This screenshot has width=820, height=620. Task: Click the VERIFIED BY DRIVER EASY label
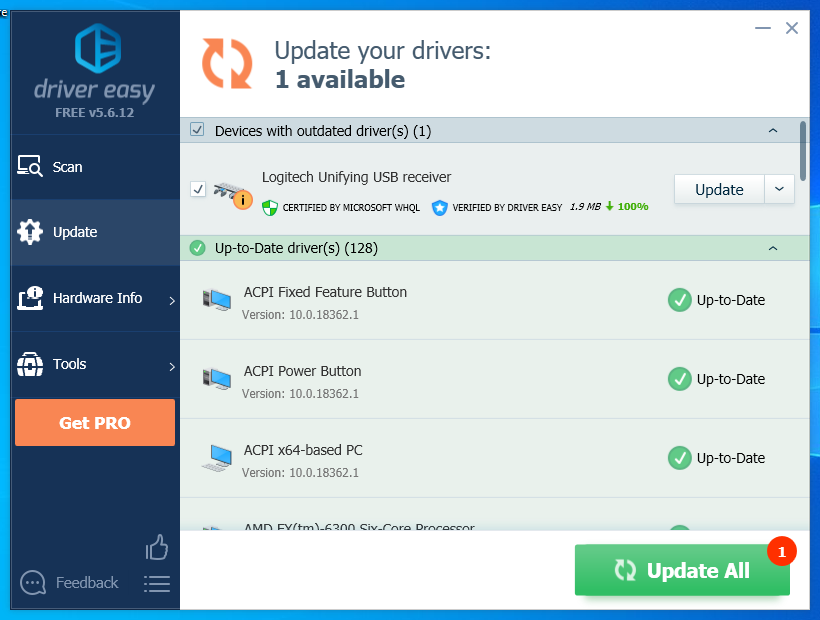coord(507,208)
